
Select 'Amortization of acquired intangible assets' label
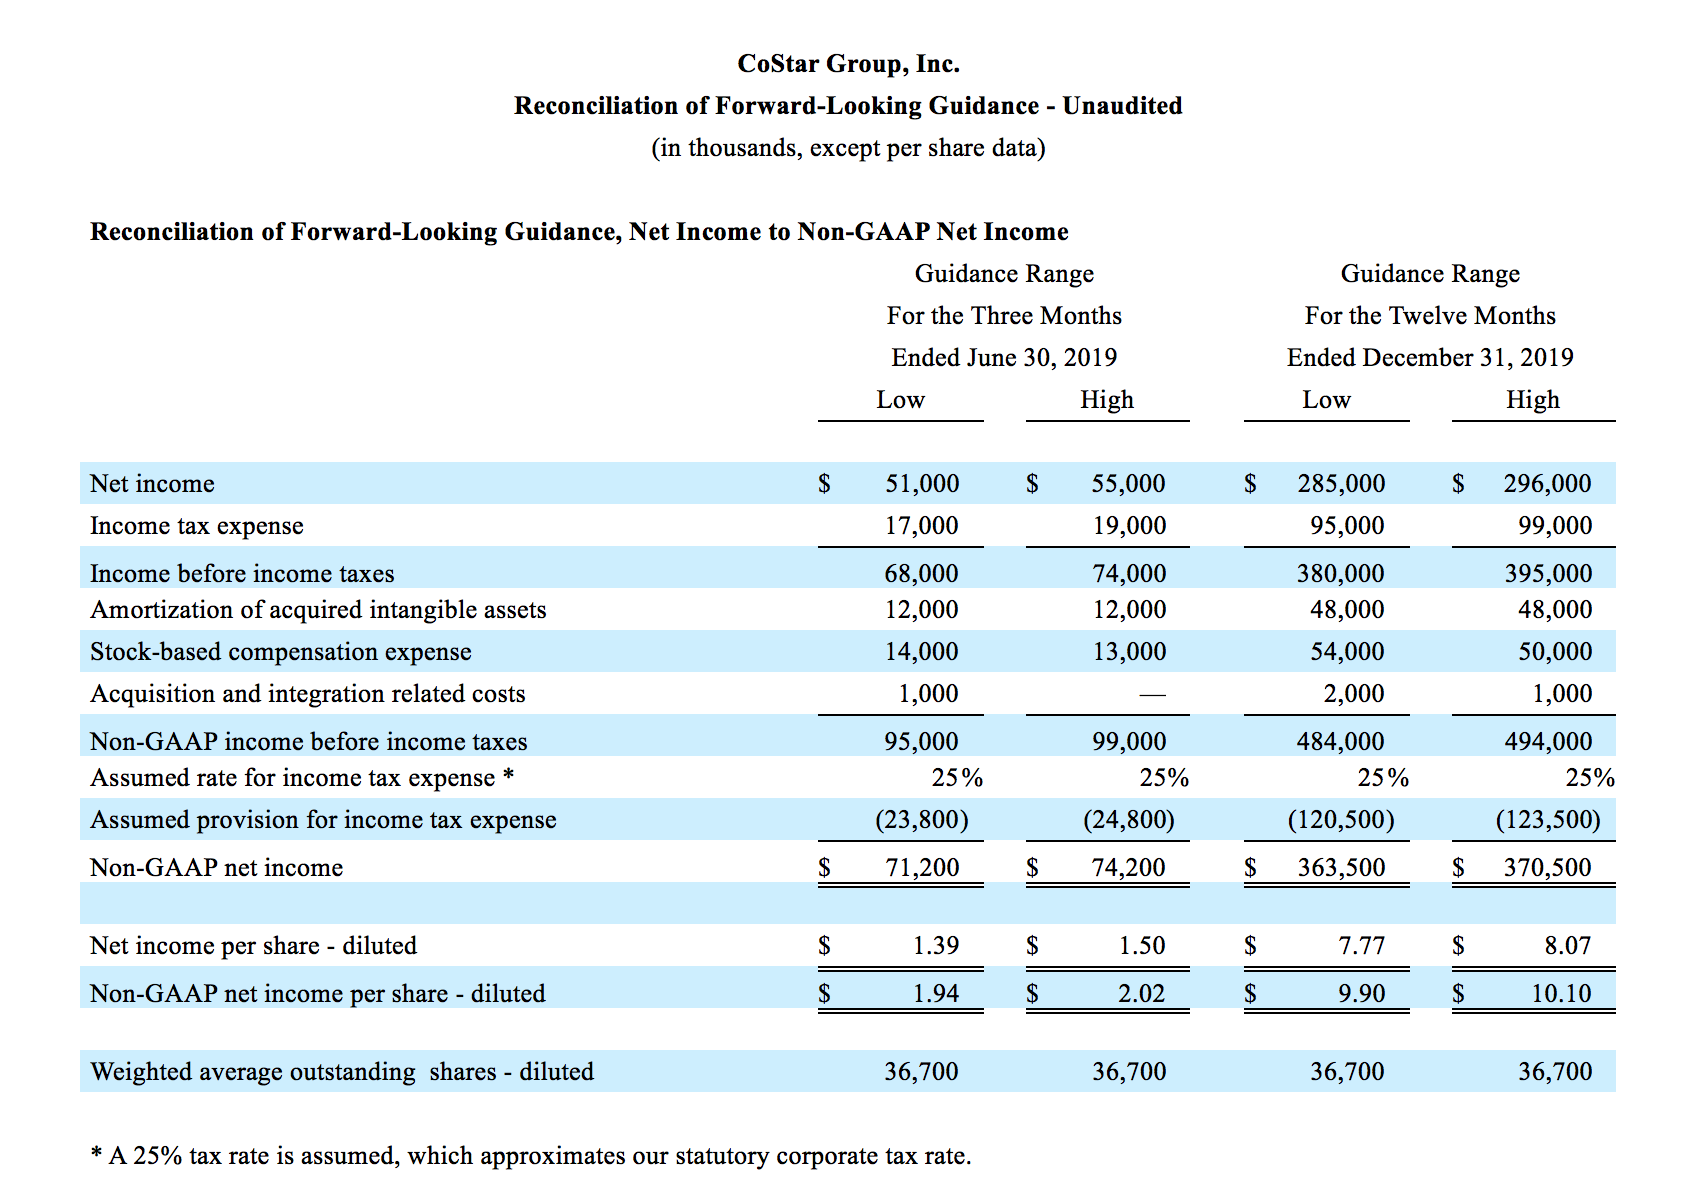point(318,610)
